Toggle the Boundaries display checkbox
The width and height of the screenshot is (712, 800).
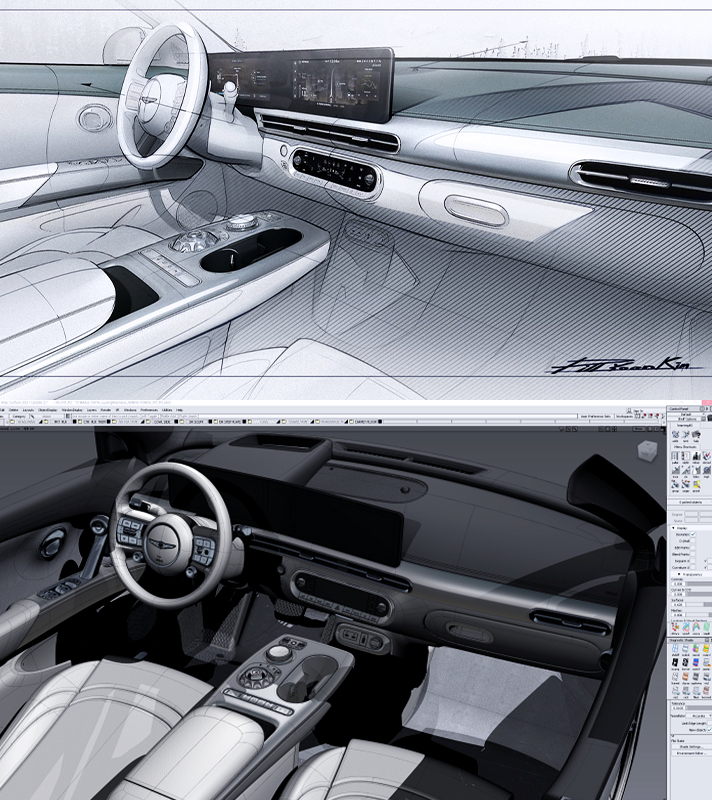(693, 535)
